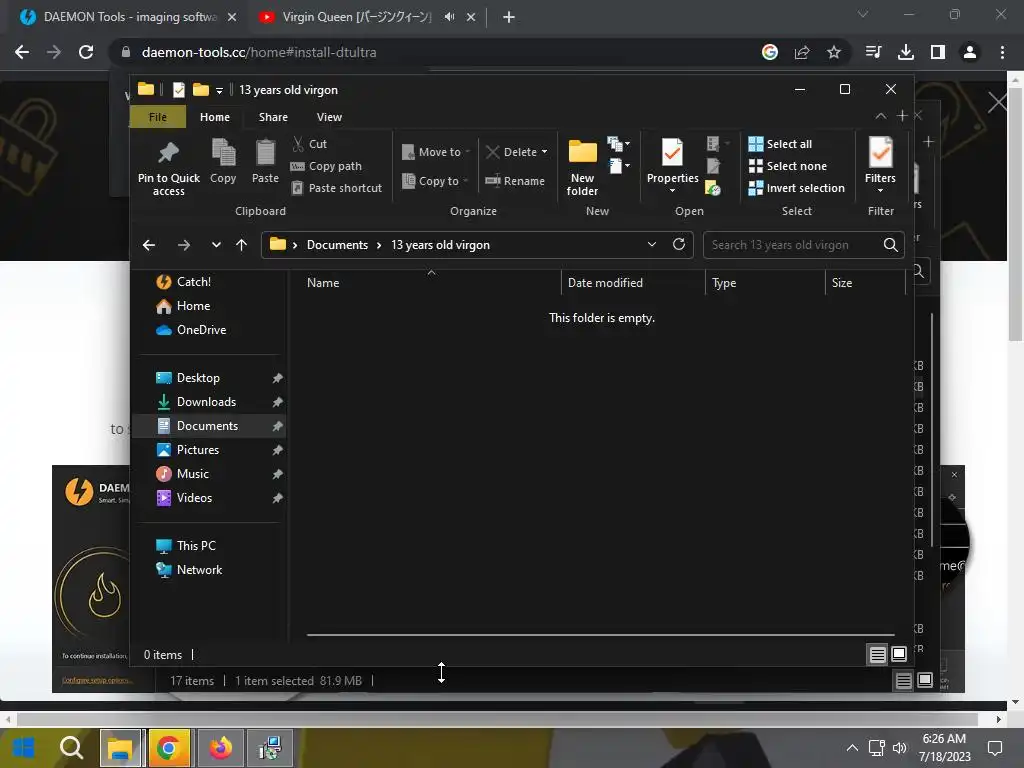Sort by the Type column
1024x768 pixels.
[x=765, y=283]
